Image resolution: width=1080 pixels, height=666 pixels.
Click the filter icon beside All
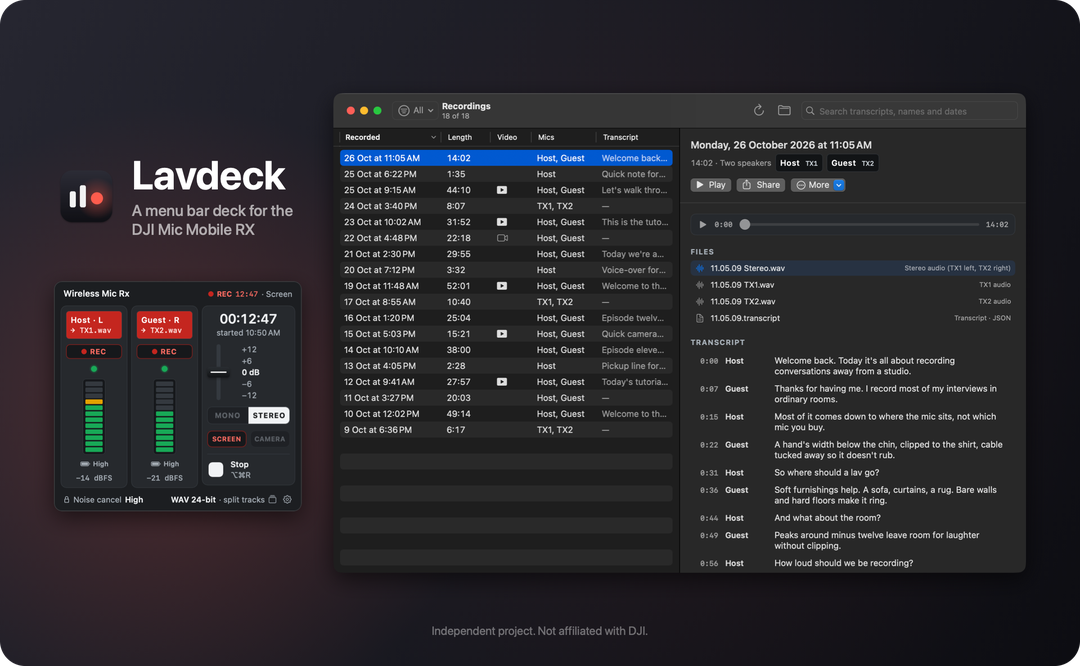point(404,110)
